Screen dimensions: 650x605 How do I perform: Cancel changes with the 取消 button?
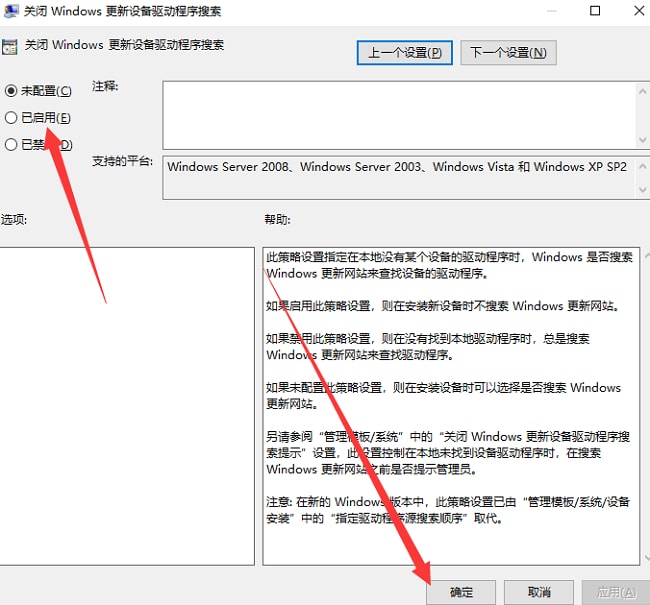[x=538, y=592]
